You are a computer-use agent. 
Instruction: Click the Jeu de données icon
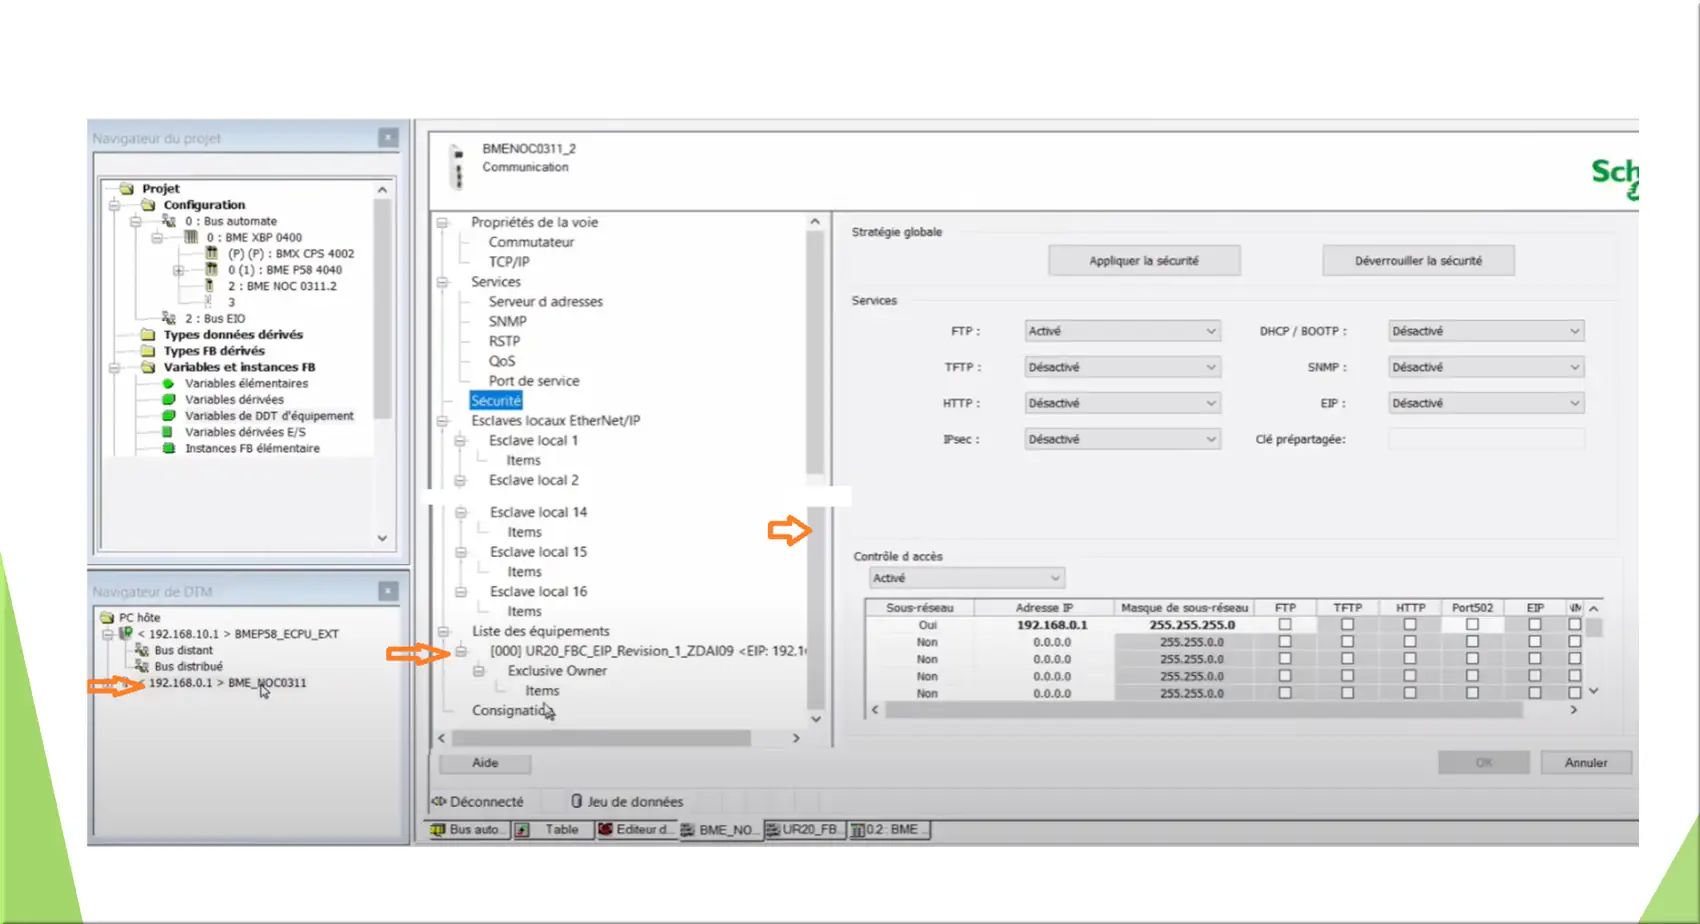(x=577, y=801)
